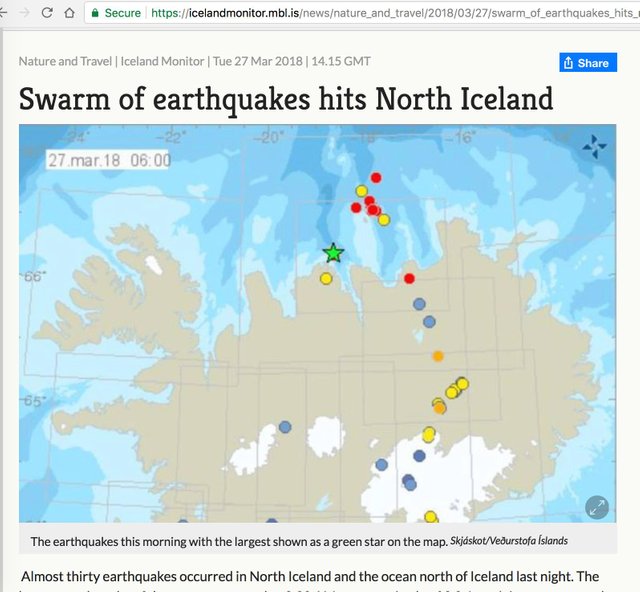Click the 'Iceland Monitor' label
The width and height of the screenshot is (640, 592).
pyautogui.click(x=162, y=61)
